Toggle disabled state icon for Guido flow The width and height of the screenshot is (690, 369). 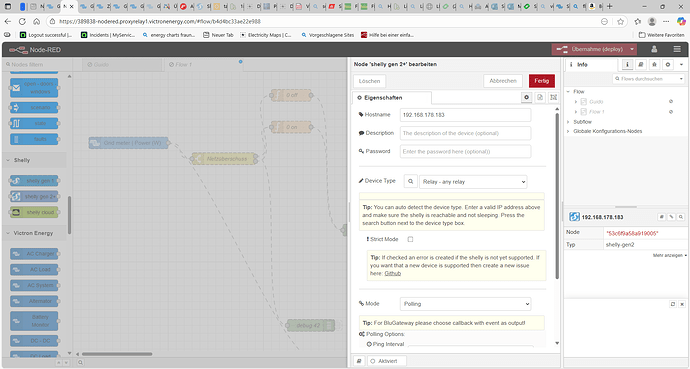coord(671,101)
